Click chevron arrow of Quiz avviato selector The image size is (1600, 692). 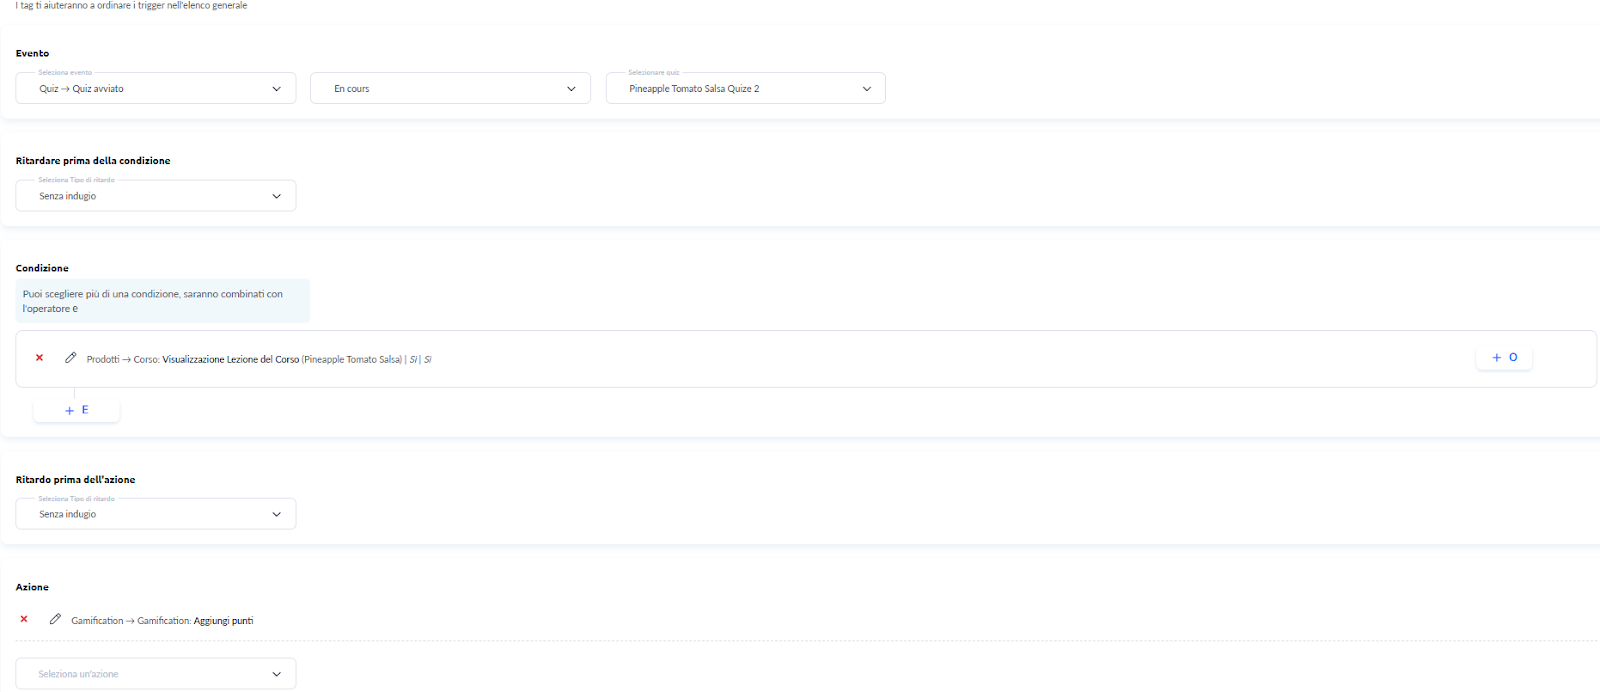pyautogui.click(x=277, y=89)
